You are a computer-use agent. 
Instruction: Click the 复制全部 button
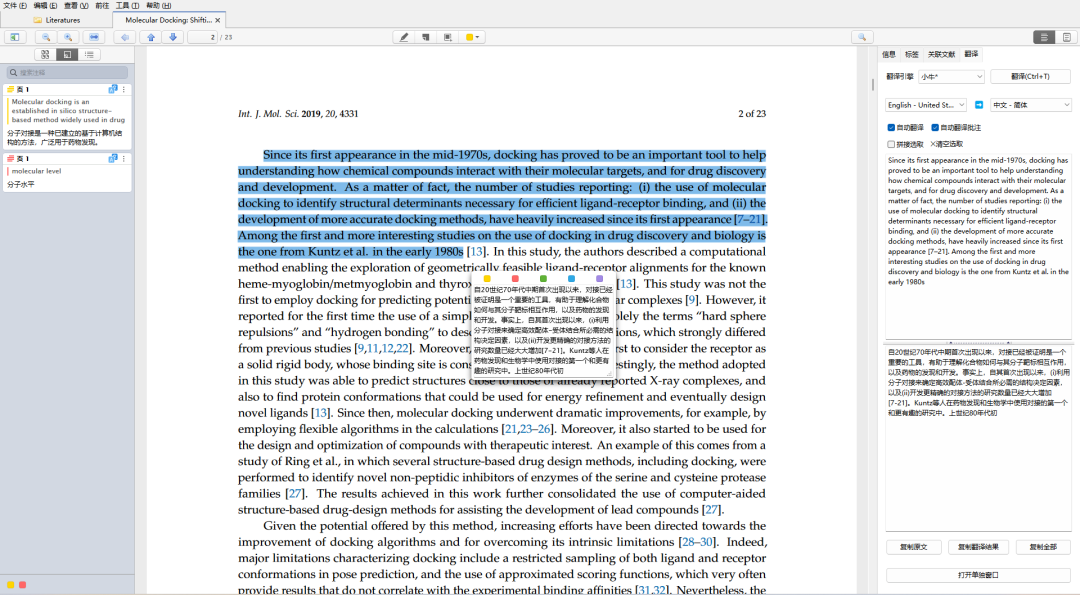coord(1043,547)
